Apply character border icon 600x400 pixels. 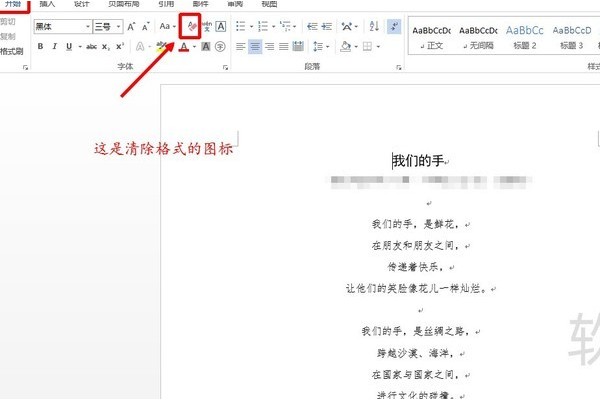pos(221,26)
